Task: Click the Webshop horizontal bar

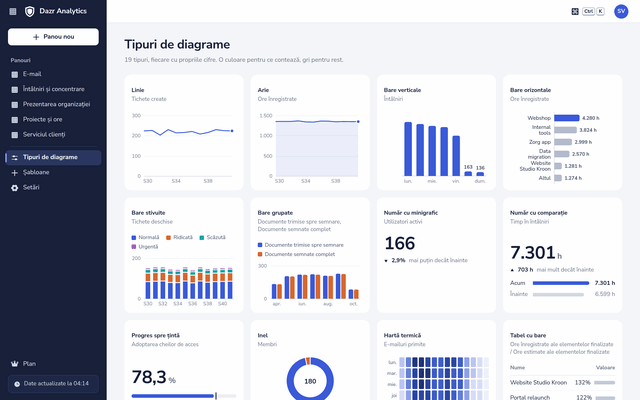Action: point(567,118)
